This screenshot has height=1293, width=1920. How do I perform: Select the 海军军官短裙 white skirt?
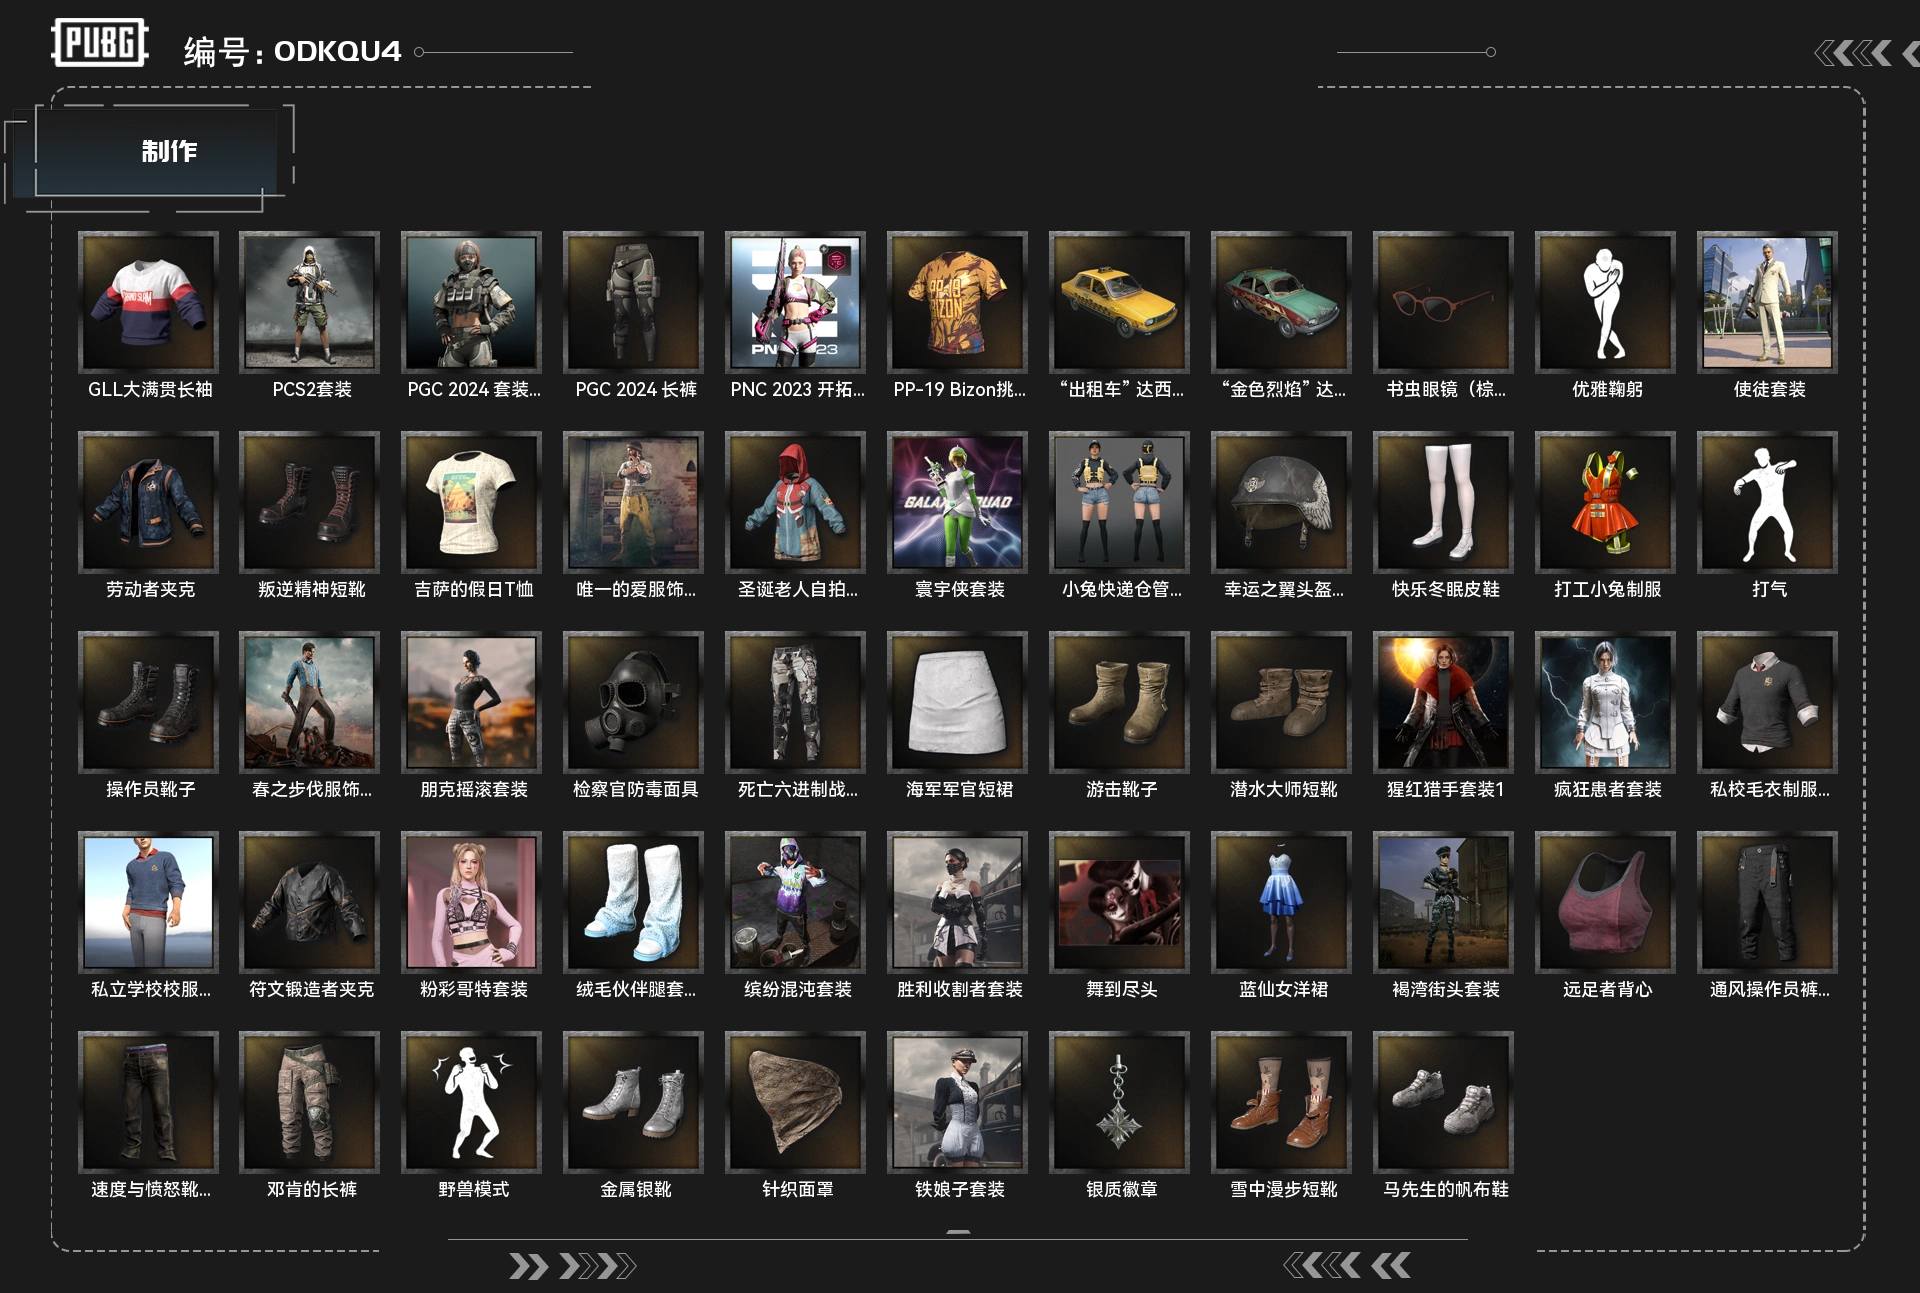(958, 702)
